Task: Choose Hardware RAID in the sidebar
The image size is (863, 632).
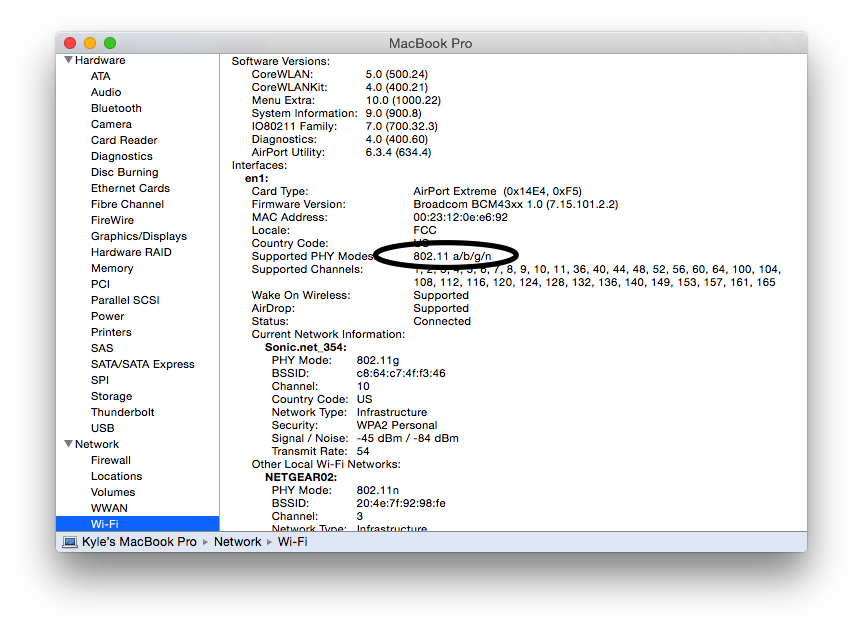Action: click(x=131, y=252)
